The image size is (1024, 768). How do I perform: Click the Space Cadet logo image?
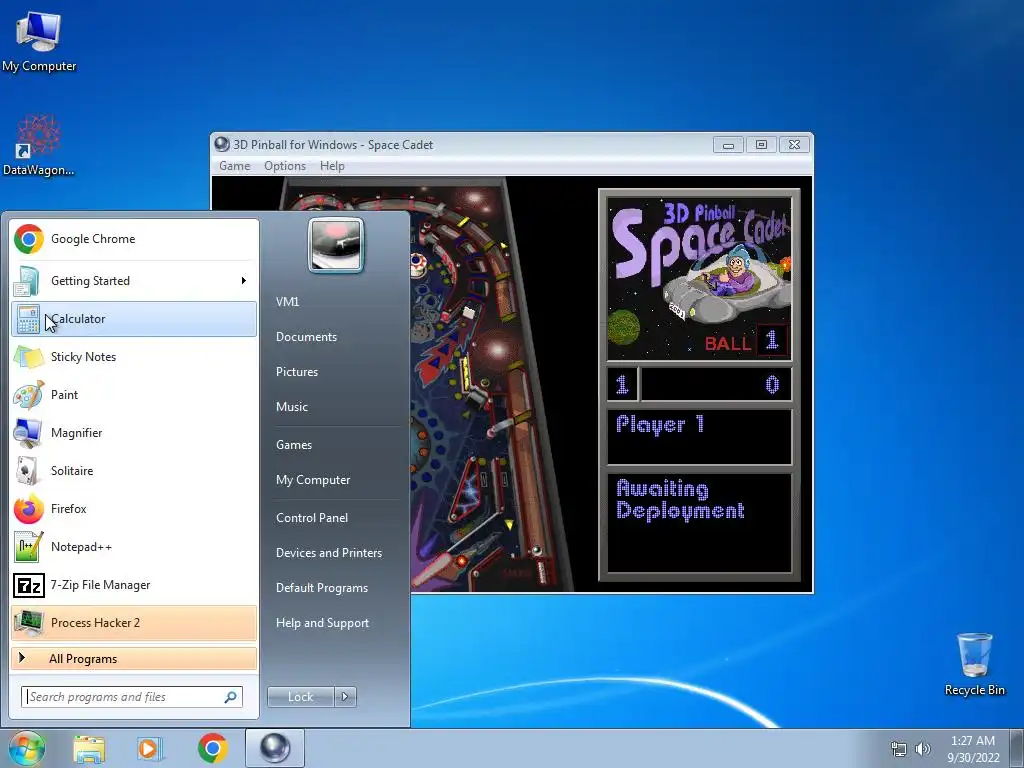click(699, 278)
